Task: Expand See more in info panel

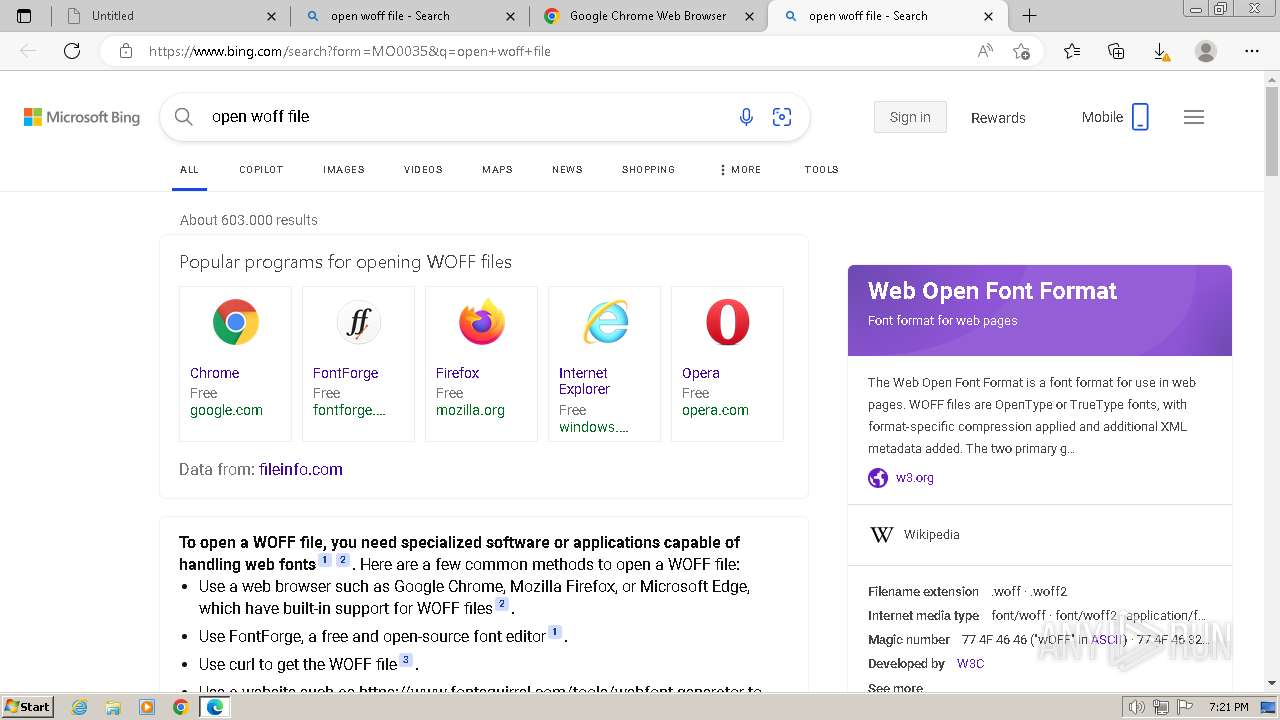Action: click(x=895, y=688)
